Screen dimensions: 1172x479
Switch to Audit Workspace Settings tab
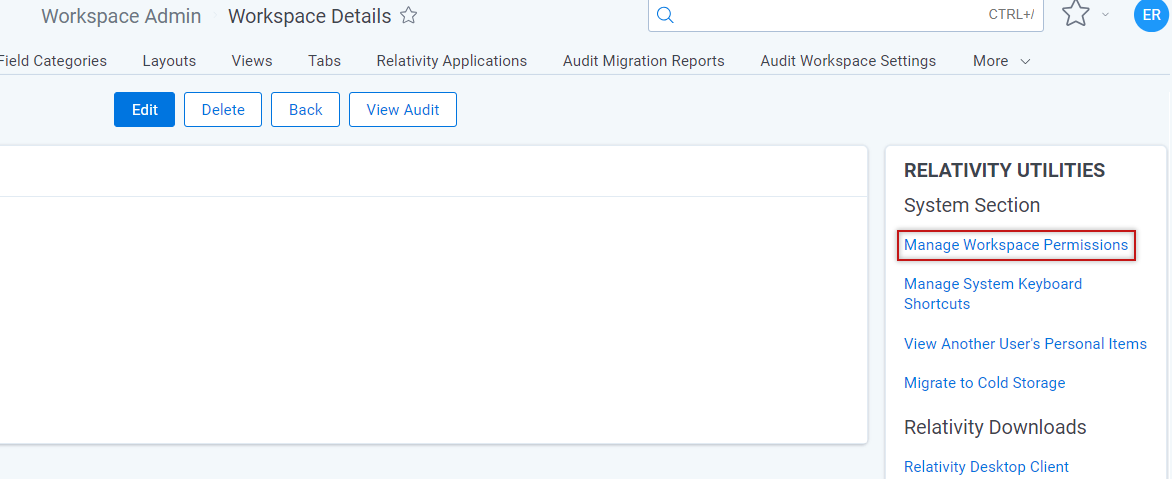[848, 61]
